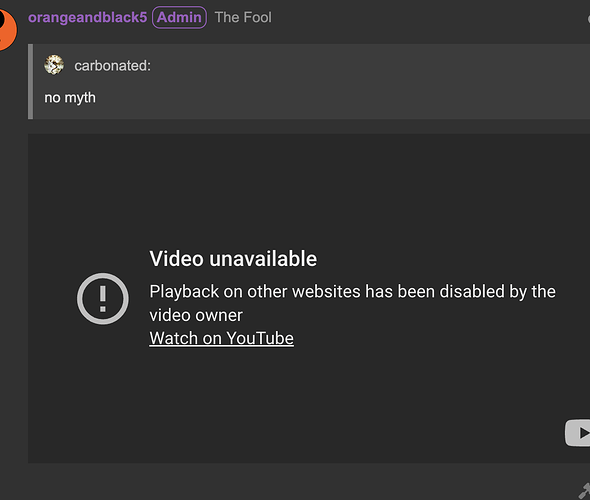
Task: Click the carbonated user avatar in quote
Action: pyautogui.click(x=54, y=65)
